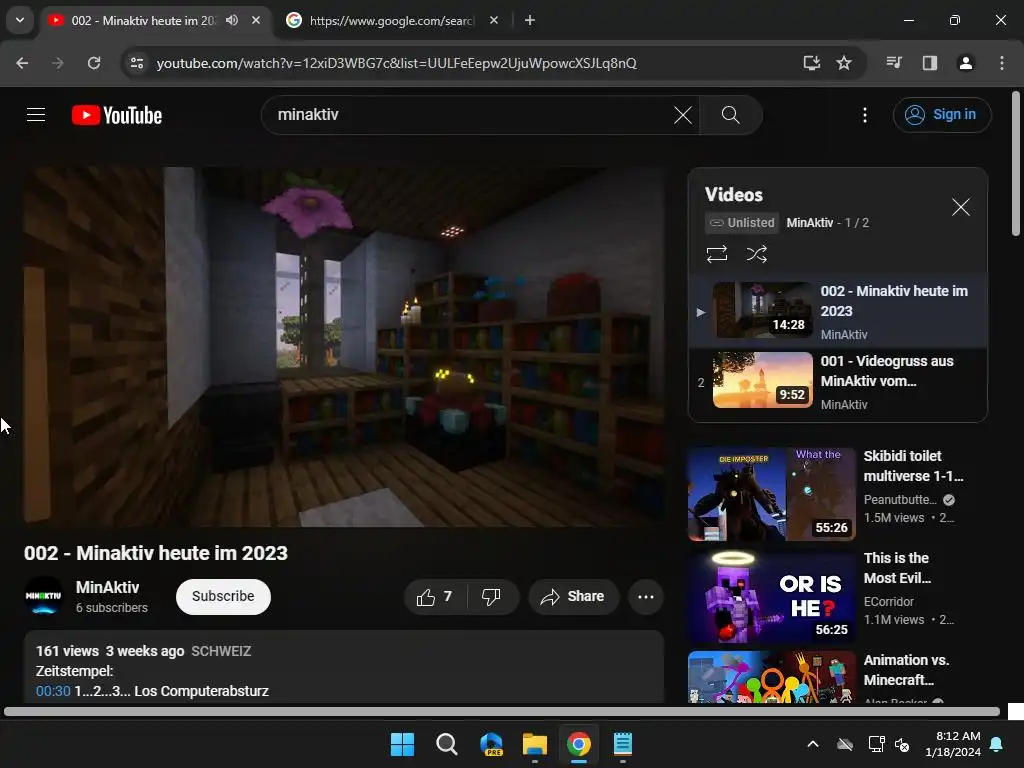The width and height of the screenshot is (1024, 768).
Task: Close the Videos playlist panel
Action: pos(961,208)
